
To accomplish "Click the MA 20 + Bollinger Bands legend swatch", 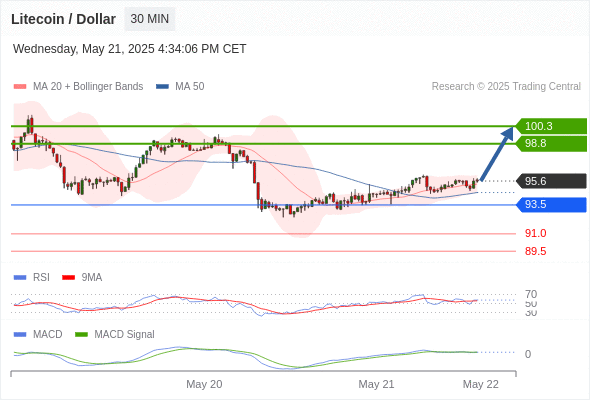I will tap(20, 87).
